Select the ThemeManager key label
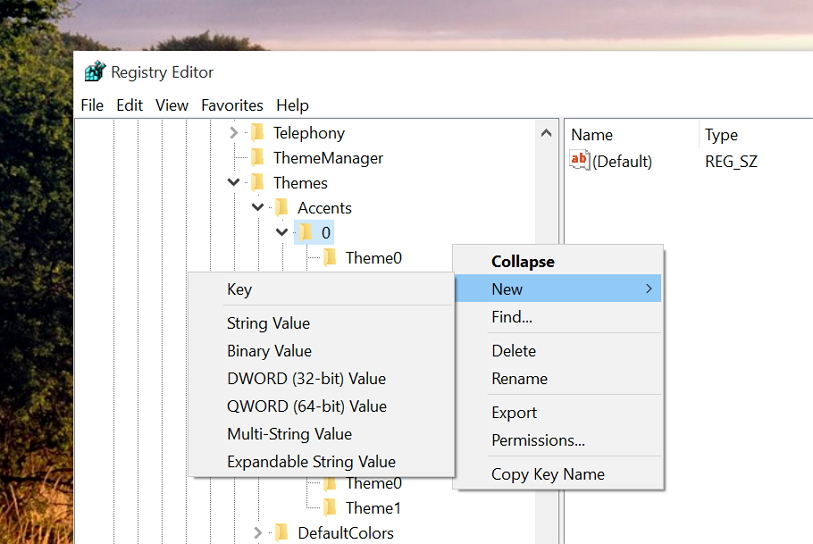Screen dimensions: 813x544 click(328, 158)
